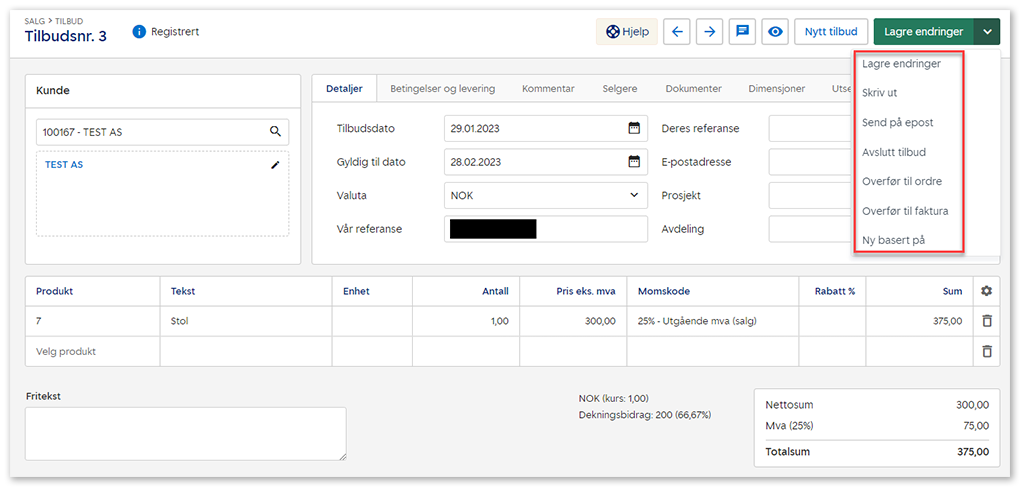Click the eye preview icon
Image resolution: width=1020 pixels, height=487 pixels.
[775, 32]
